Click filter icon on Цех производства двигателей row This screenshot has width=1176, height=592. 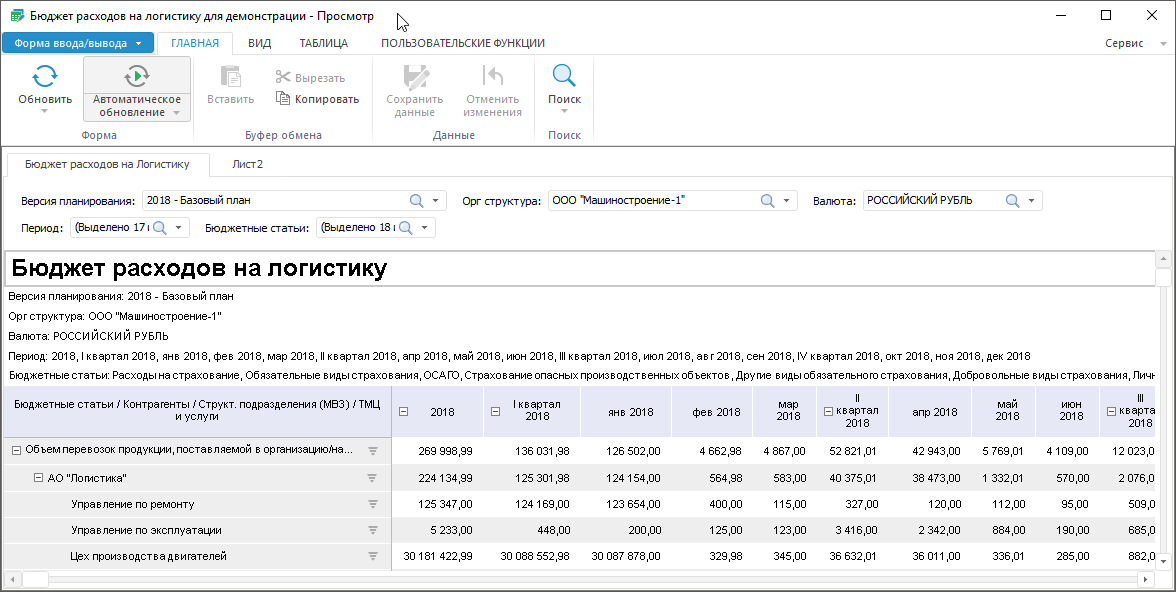coord(372,556)
